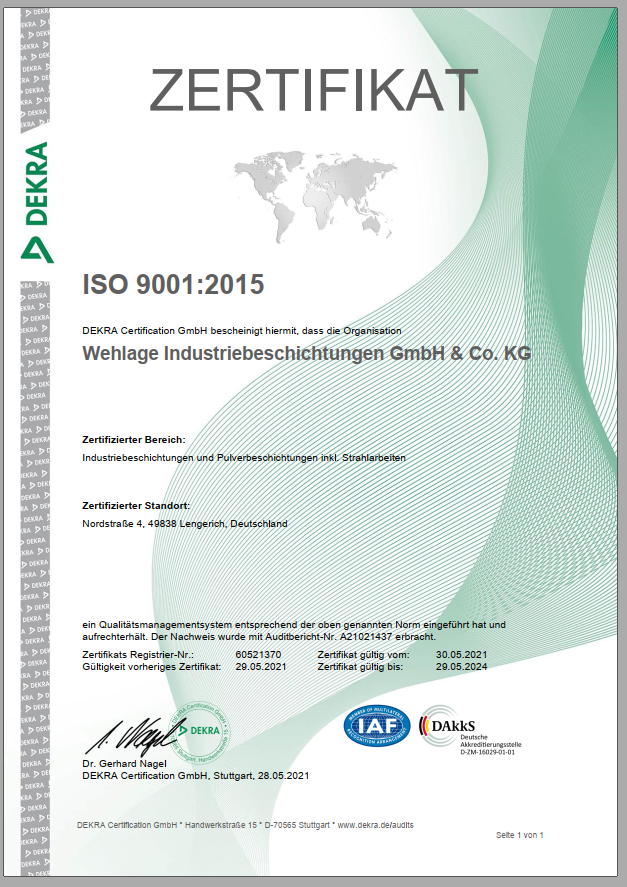Image resolution: width=627 pixels, height=887 pixels.
Task: Click the world map graphic
Action: pyautogui.click(x=315, y=196)
